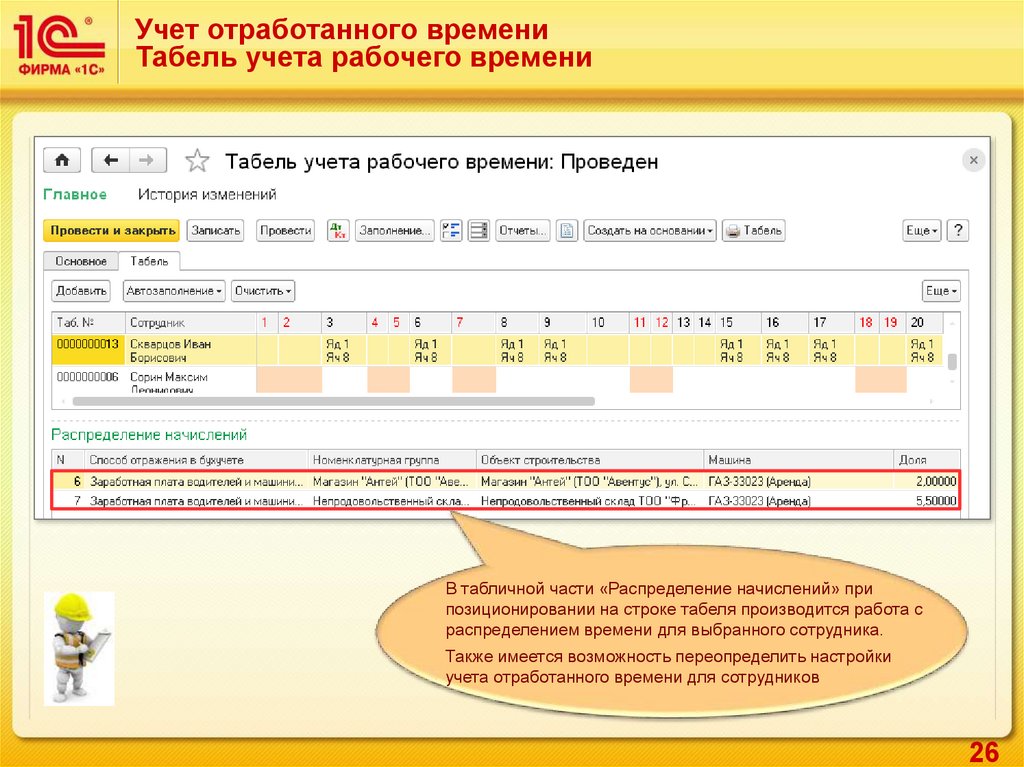The width and height of the screenshot is (1024, 767).
Task: Click the checklist structure icon in toolbar
Action: tap(451, 231)
